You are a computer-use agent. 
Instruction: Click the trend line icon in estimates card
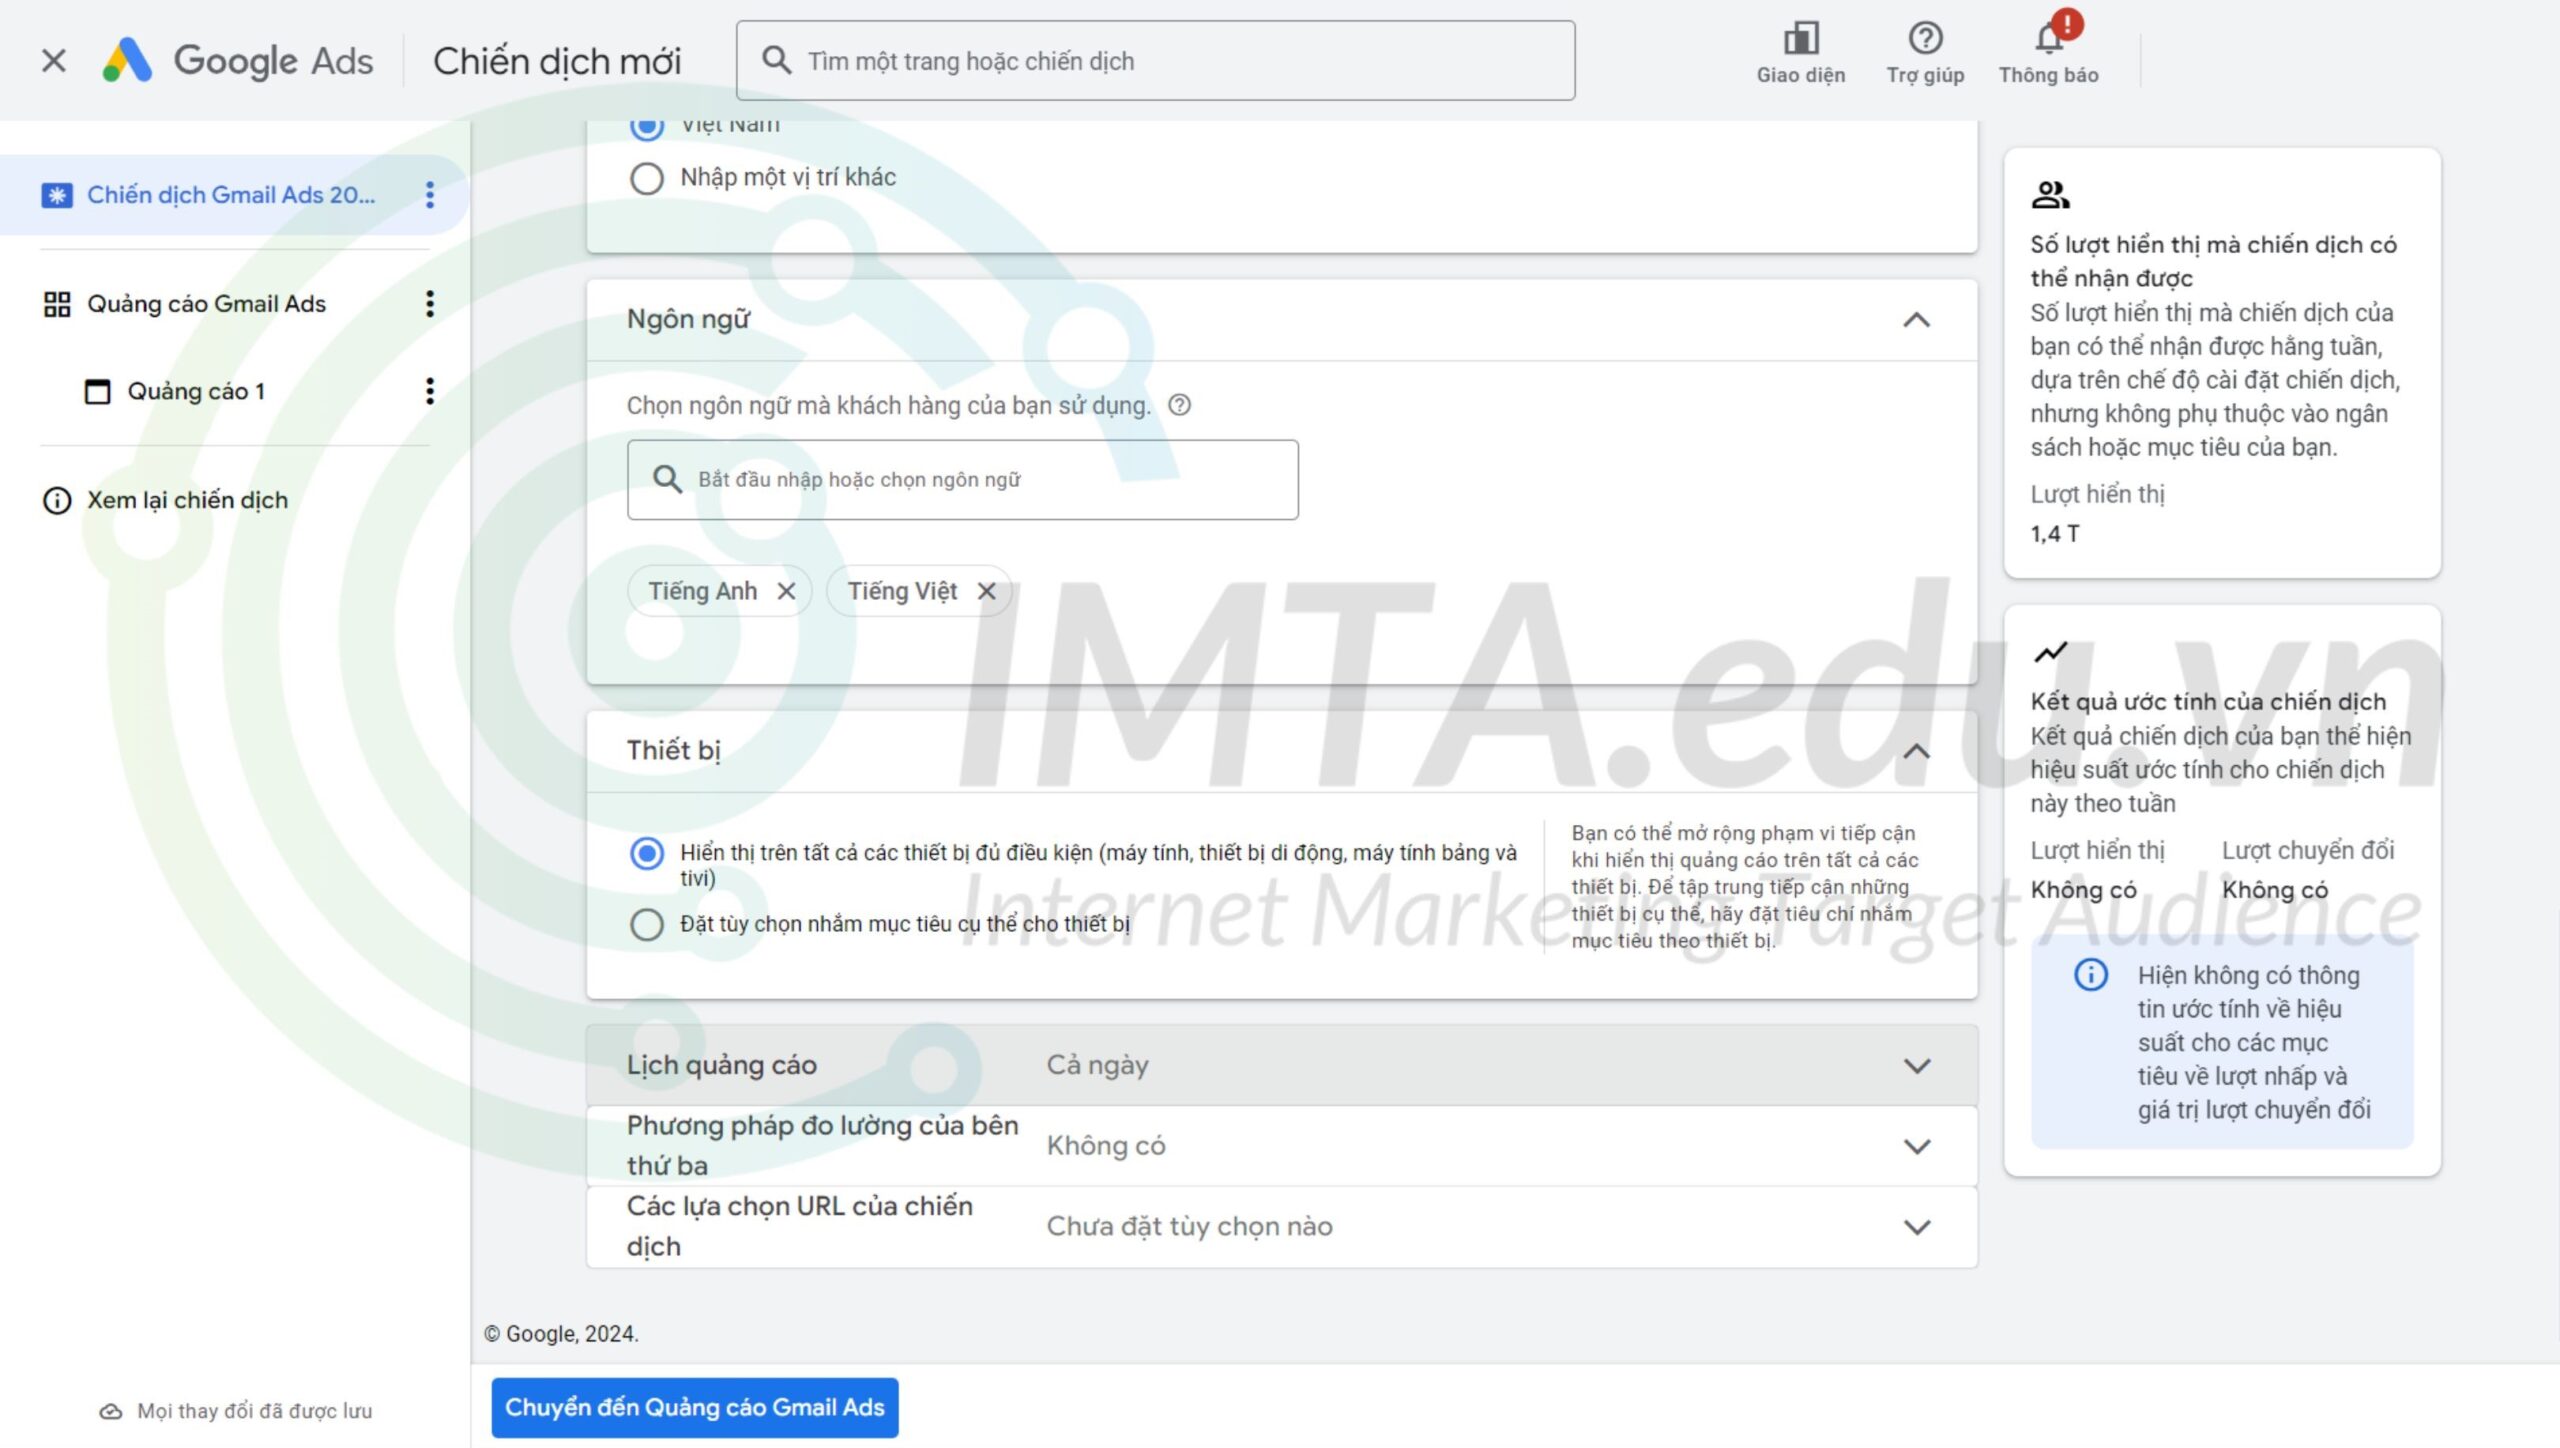(x=2050, y=652)
